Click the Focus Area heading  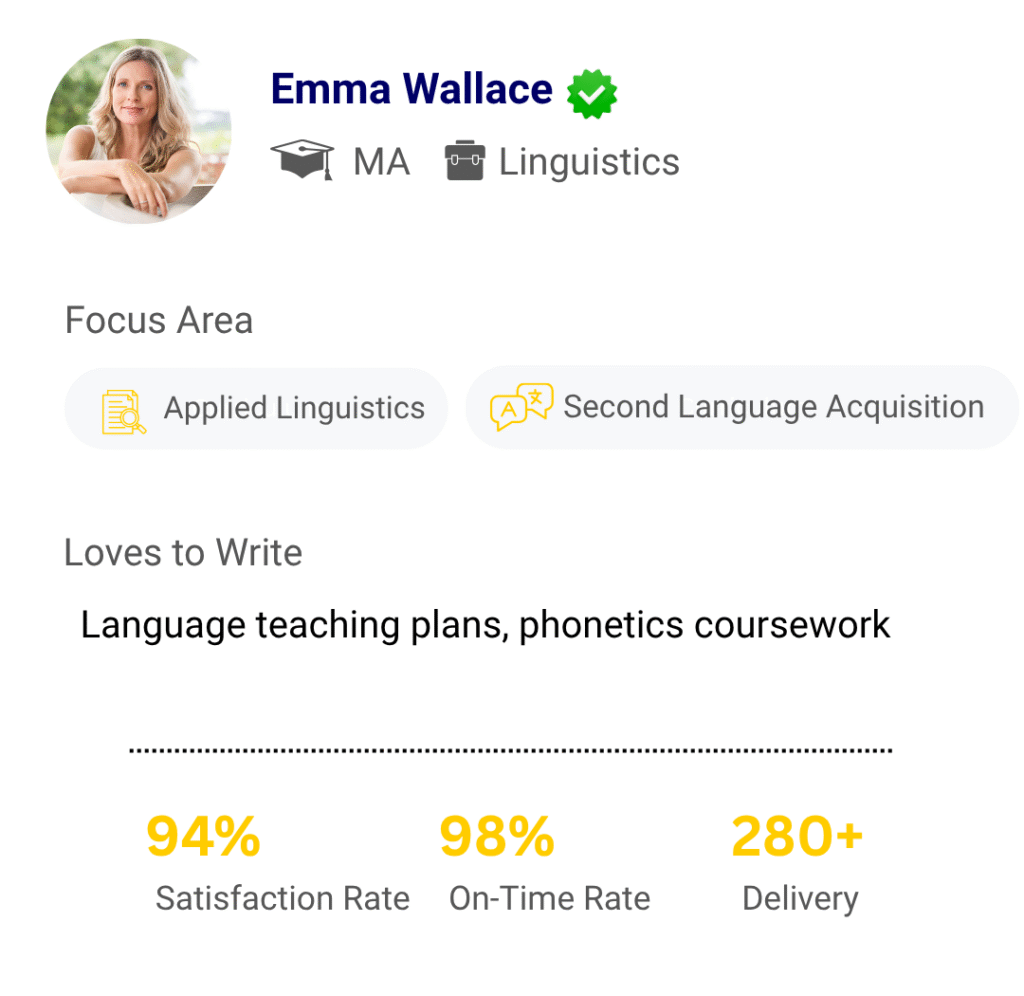[158, 321]
